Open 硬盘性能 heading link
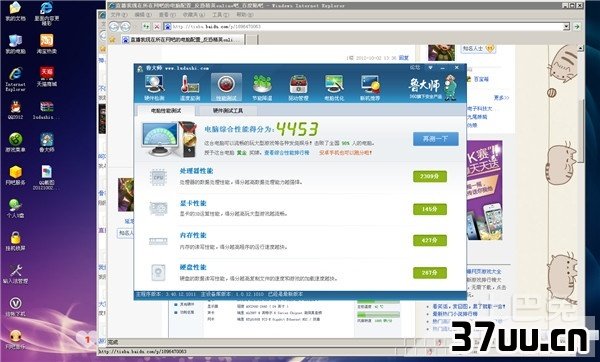 tap(193, 267)
